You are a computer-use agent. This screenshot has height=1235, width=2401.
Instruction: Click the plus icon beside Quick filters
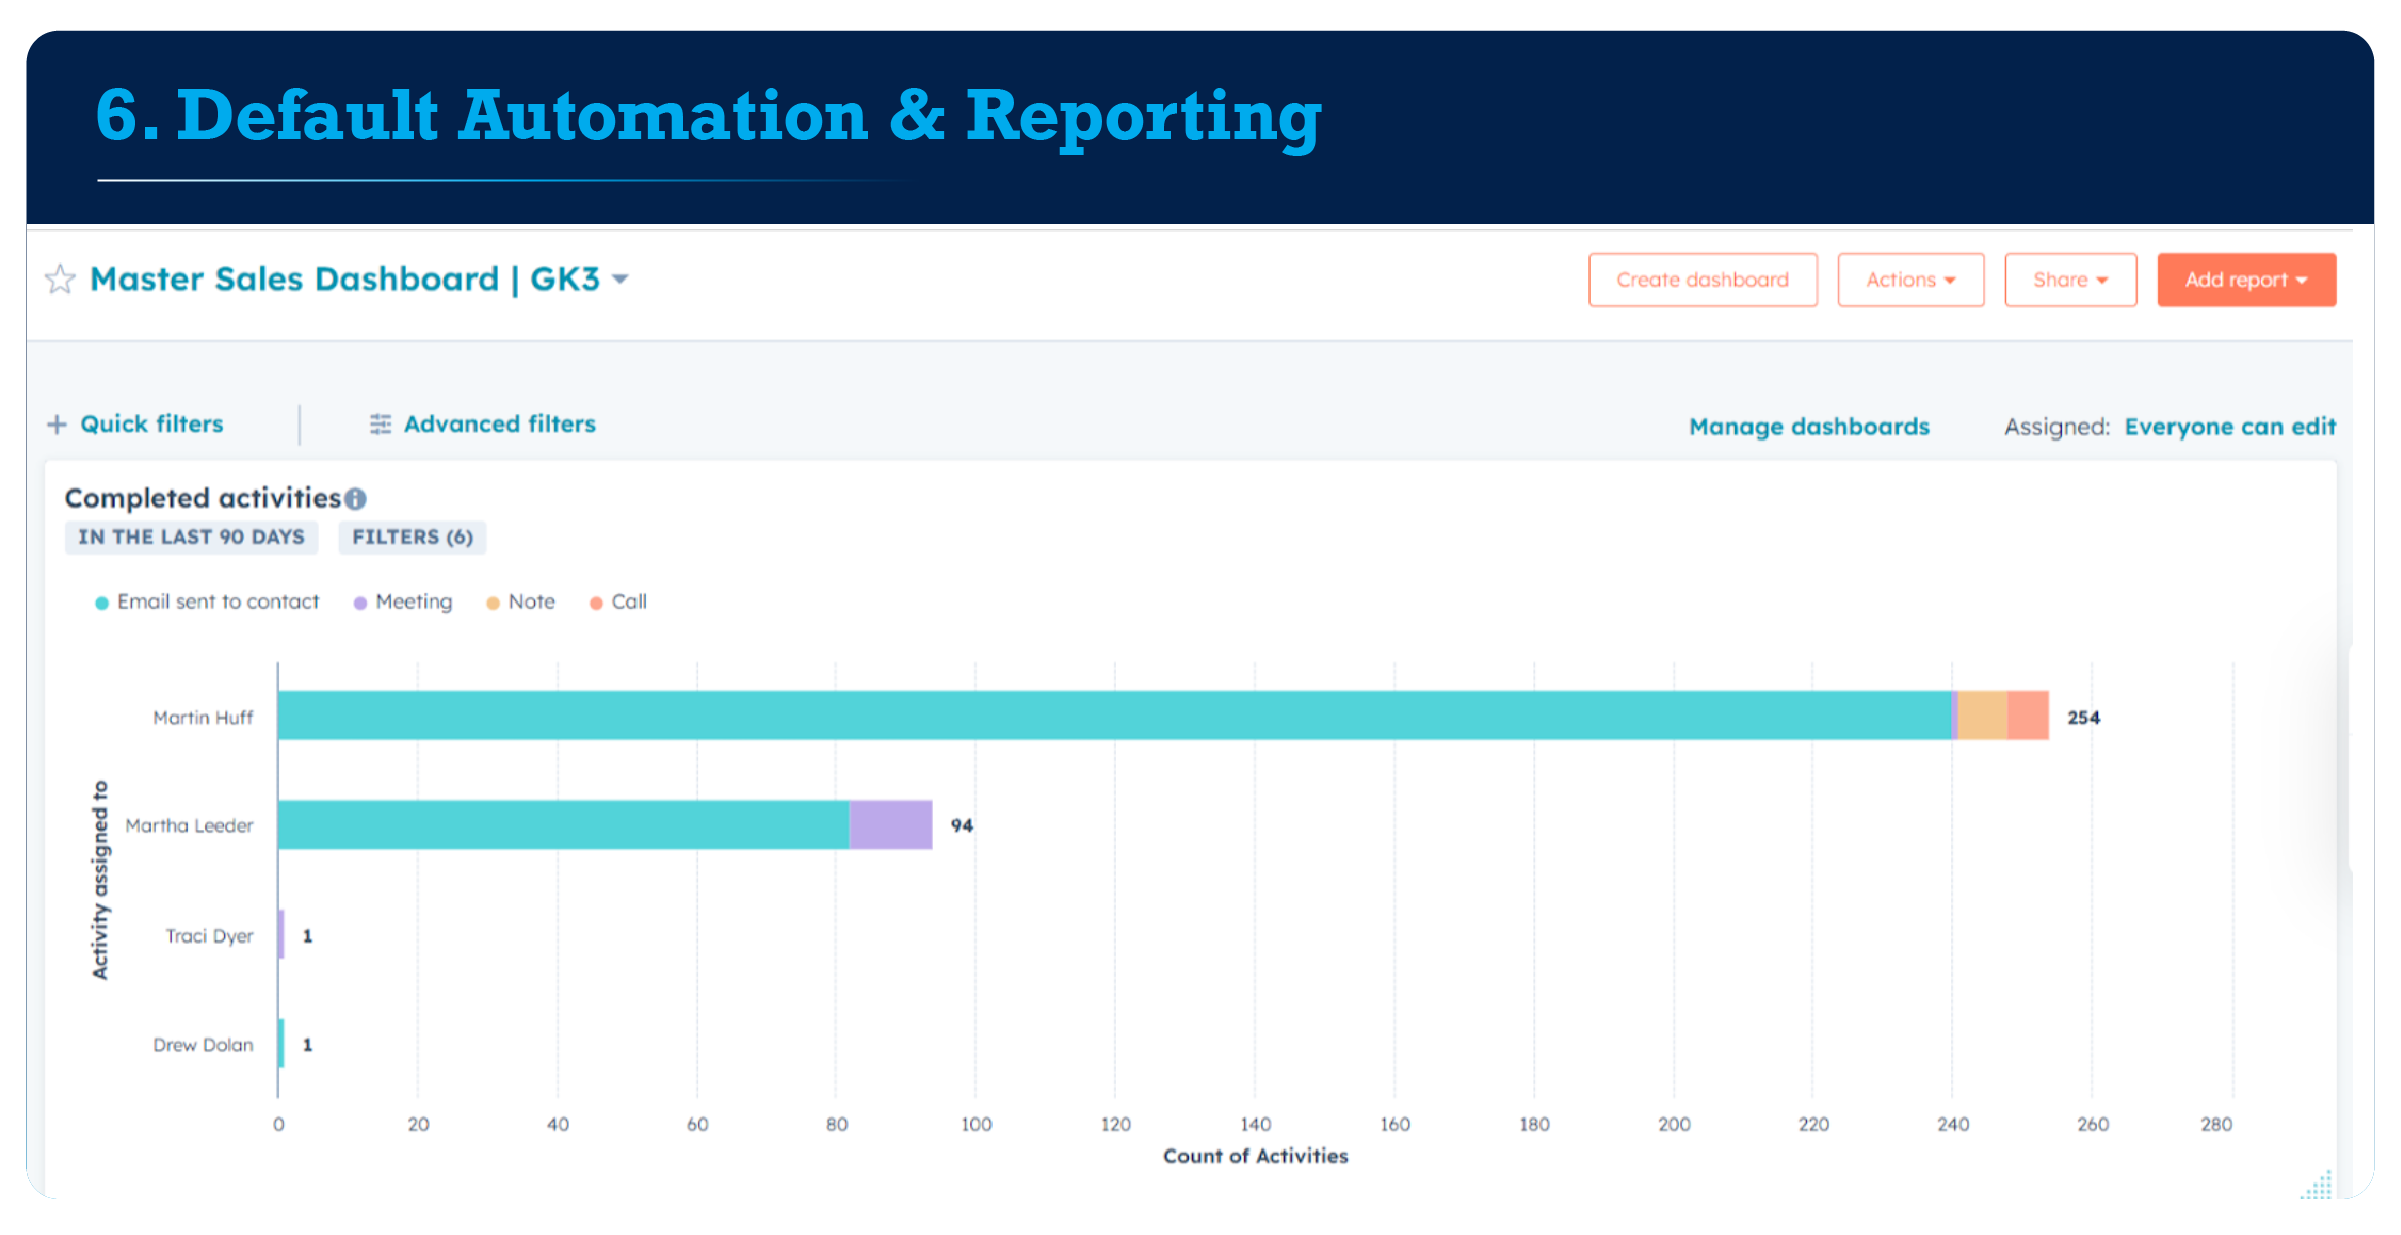point(57,424)
